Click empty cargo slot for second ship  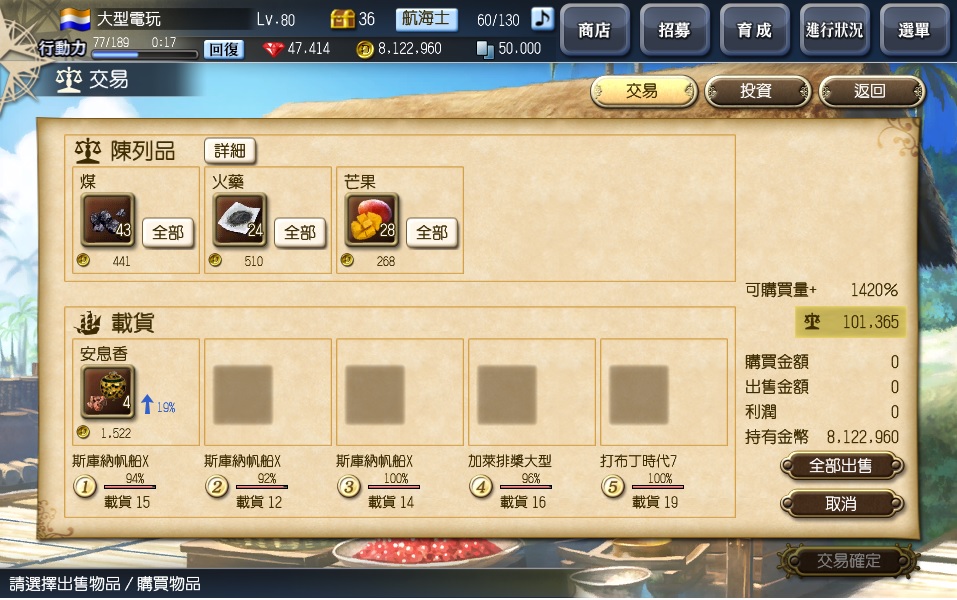coord(243,394)
